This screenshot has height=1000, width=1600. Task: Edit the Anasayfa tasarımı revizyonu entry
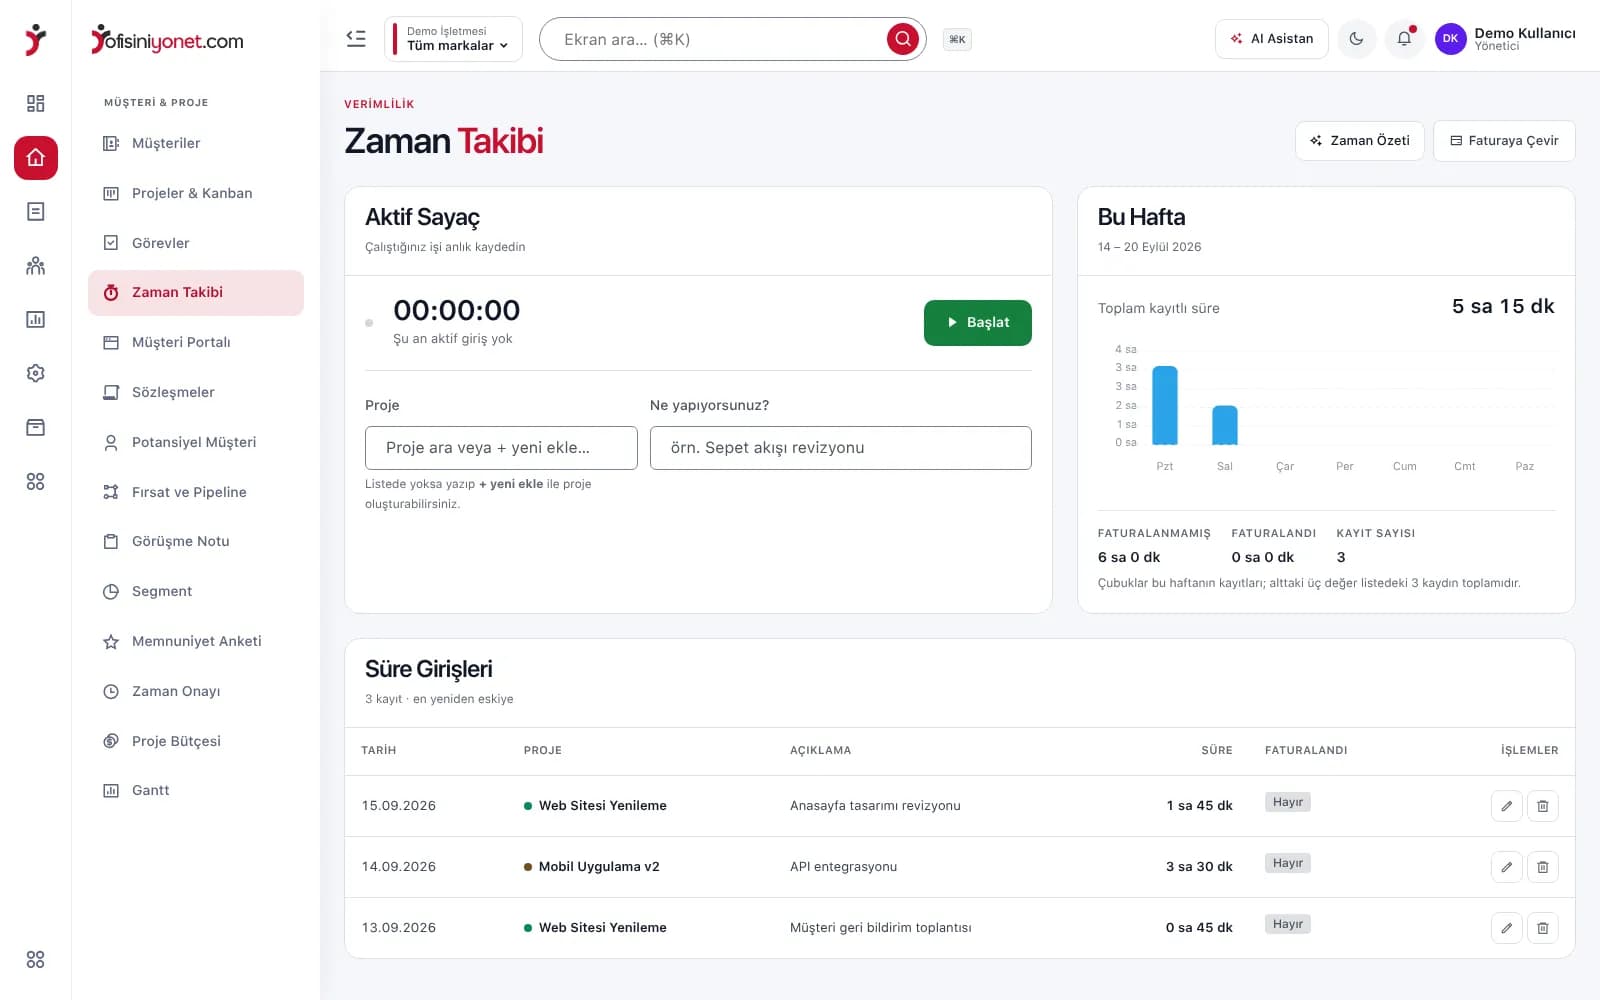pos(1506,806)
